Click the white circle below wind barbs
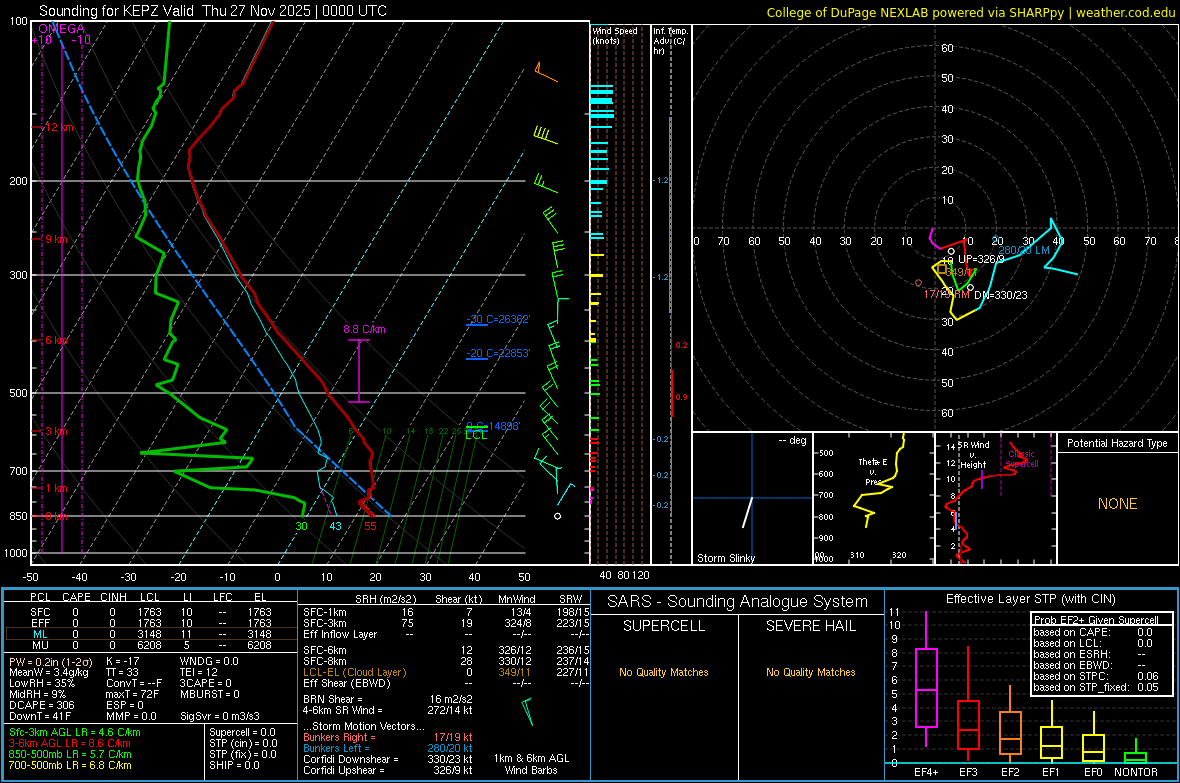Image resolution: width=1180 pixels, height=783 pixels. (x=558, y=516)
